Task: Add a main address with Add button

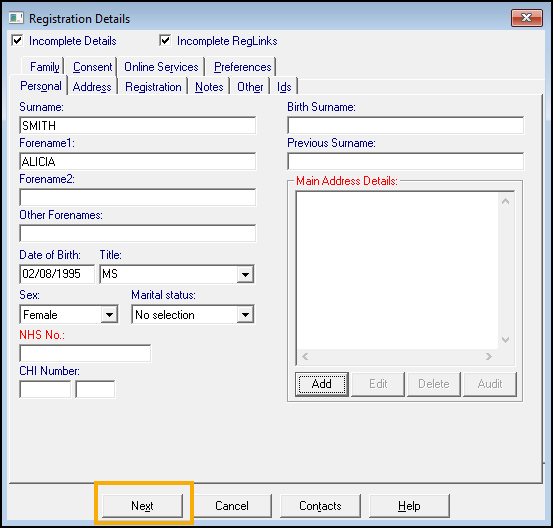Action: (322, 384)
